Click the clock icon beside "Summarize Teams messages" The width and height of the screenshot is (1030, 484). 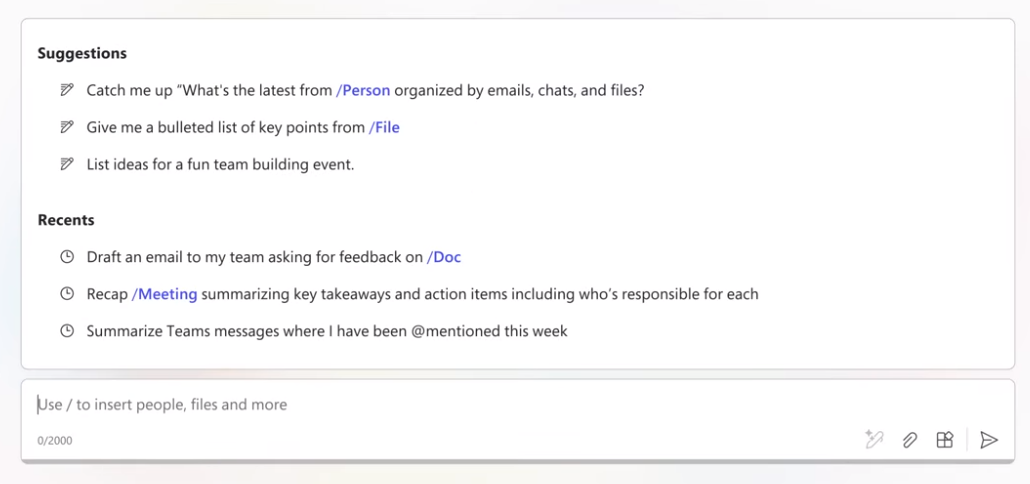pyautogui.click(x=67, y=331)
